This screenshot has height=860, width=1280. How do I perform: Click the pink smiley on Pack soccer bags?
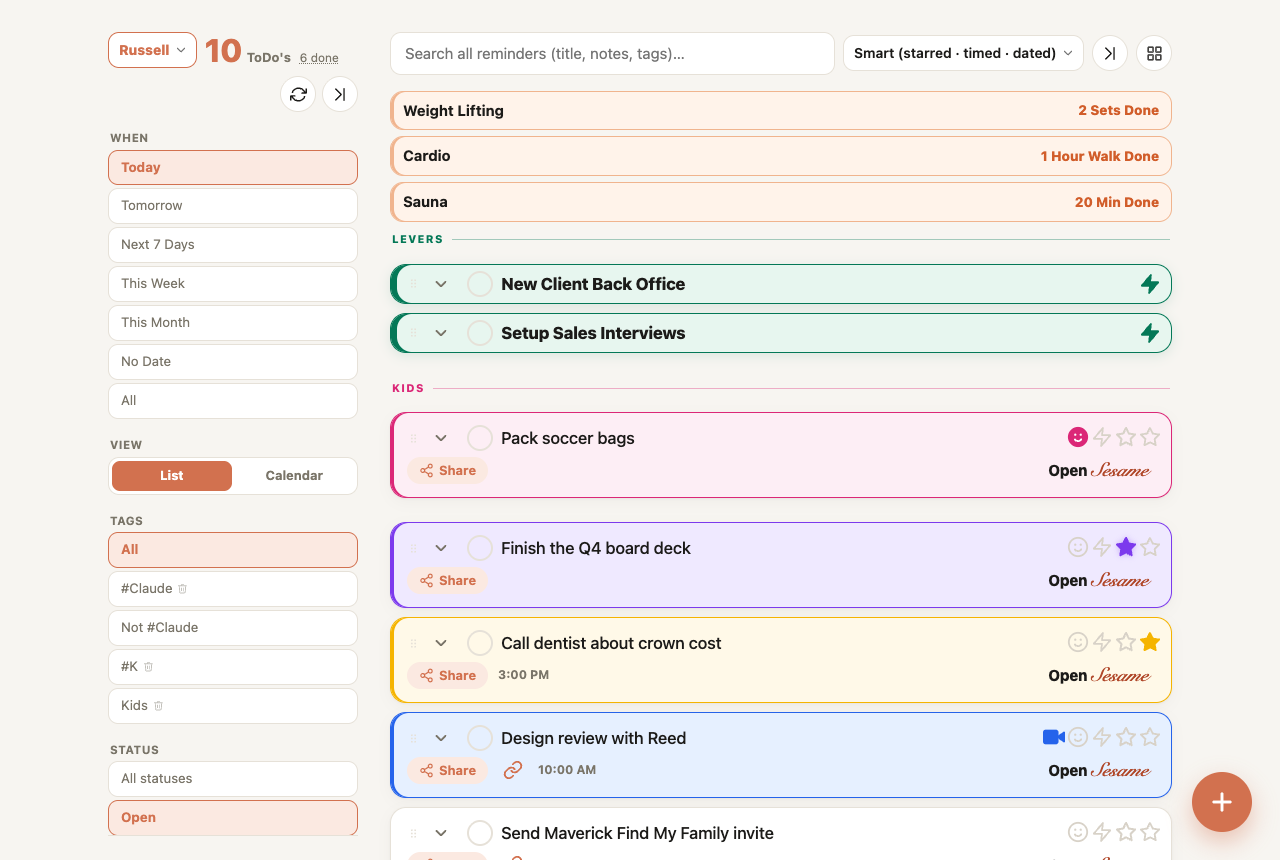(1077, 437)
